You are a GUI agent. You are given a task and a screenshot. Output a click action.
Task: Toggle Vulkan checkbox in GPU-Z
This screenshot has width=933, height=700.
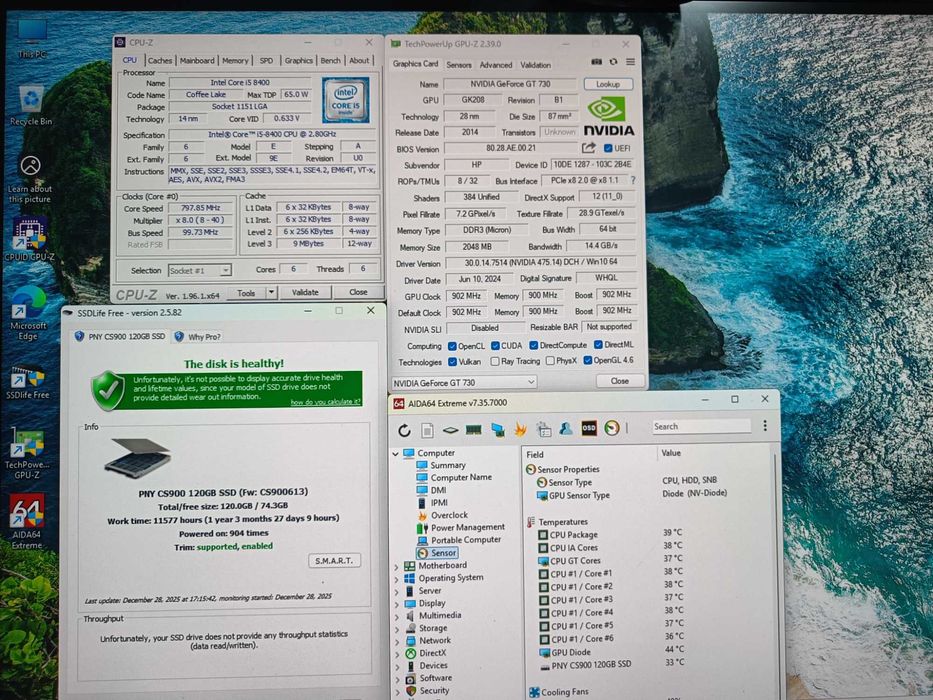click(452, 361)
